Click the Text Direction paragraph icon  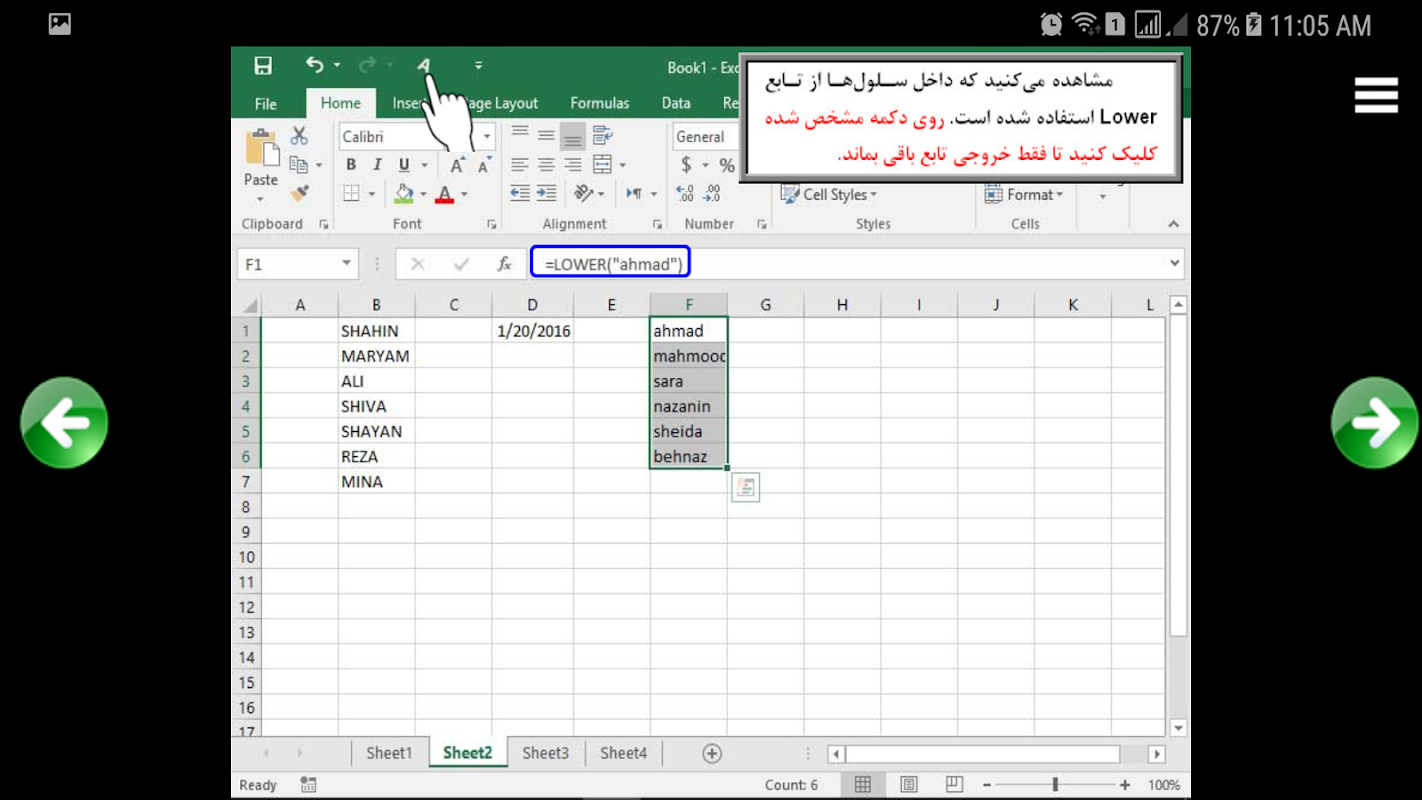click(634, 193)
